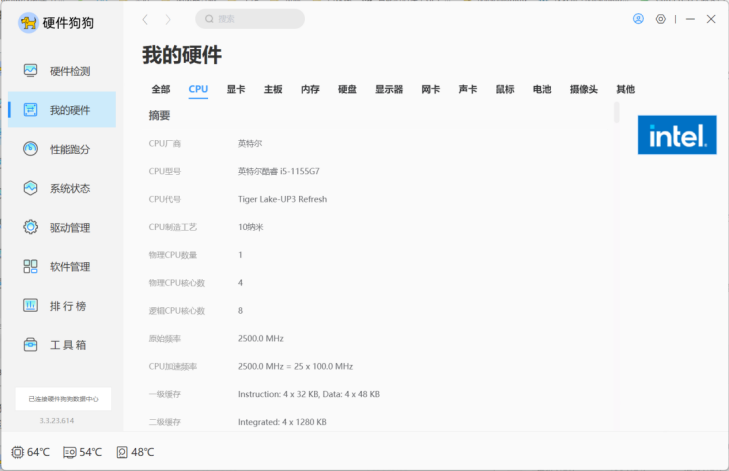
Task: Open 排行榜 menu label
Action: pos(68,306)
